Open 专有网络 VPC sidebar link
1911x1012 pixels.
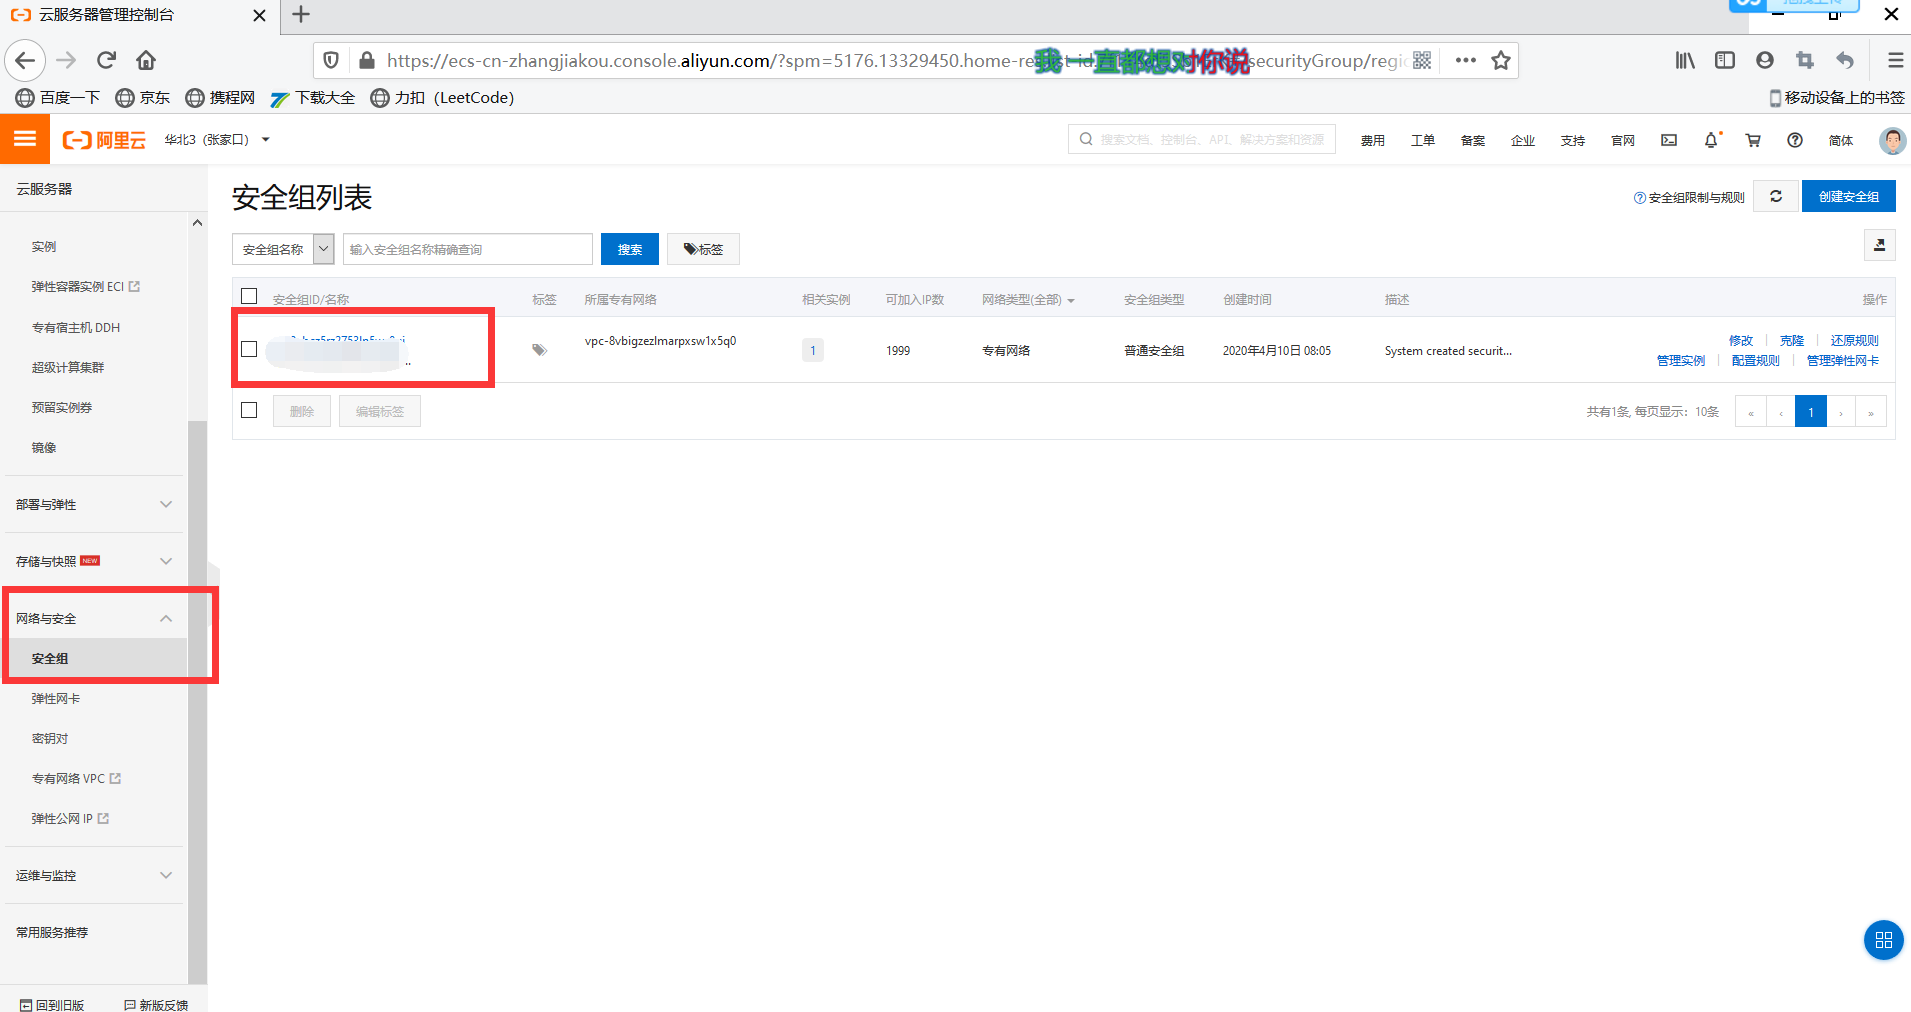(76, 778)
